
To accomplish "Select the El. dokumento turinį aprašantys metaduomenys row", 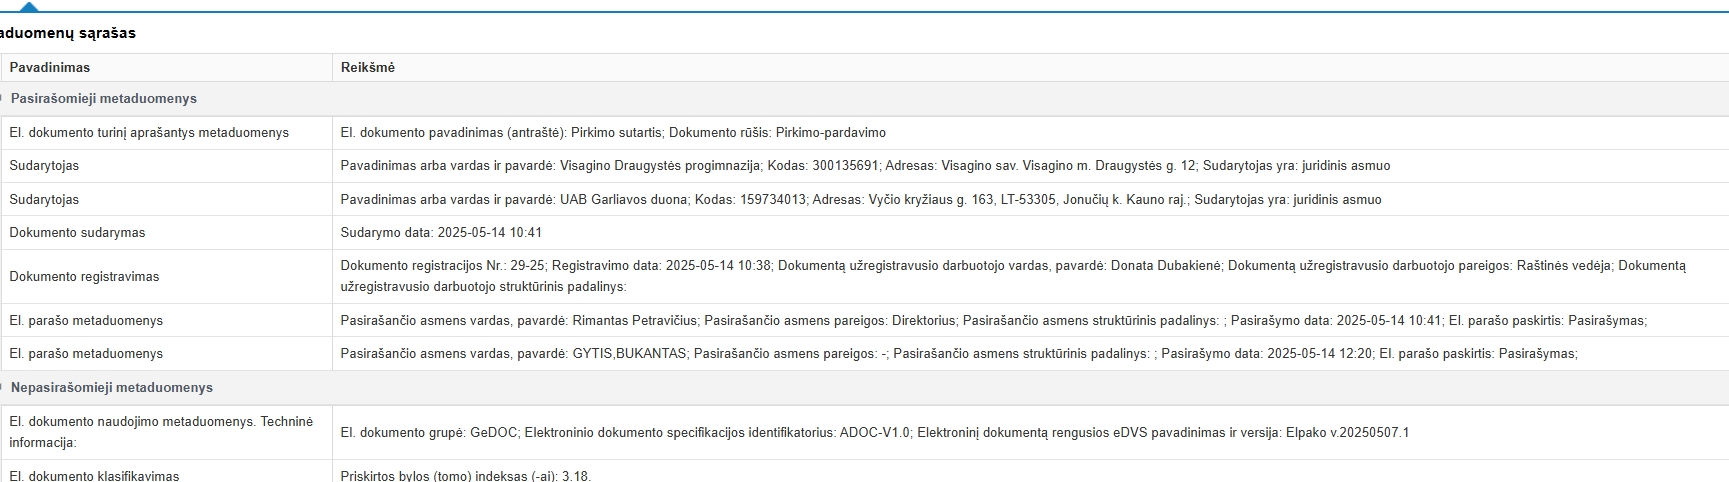I will [149, 133].
